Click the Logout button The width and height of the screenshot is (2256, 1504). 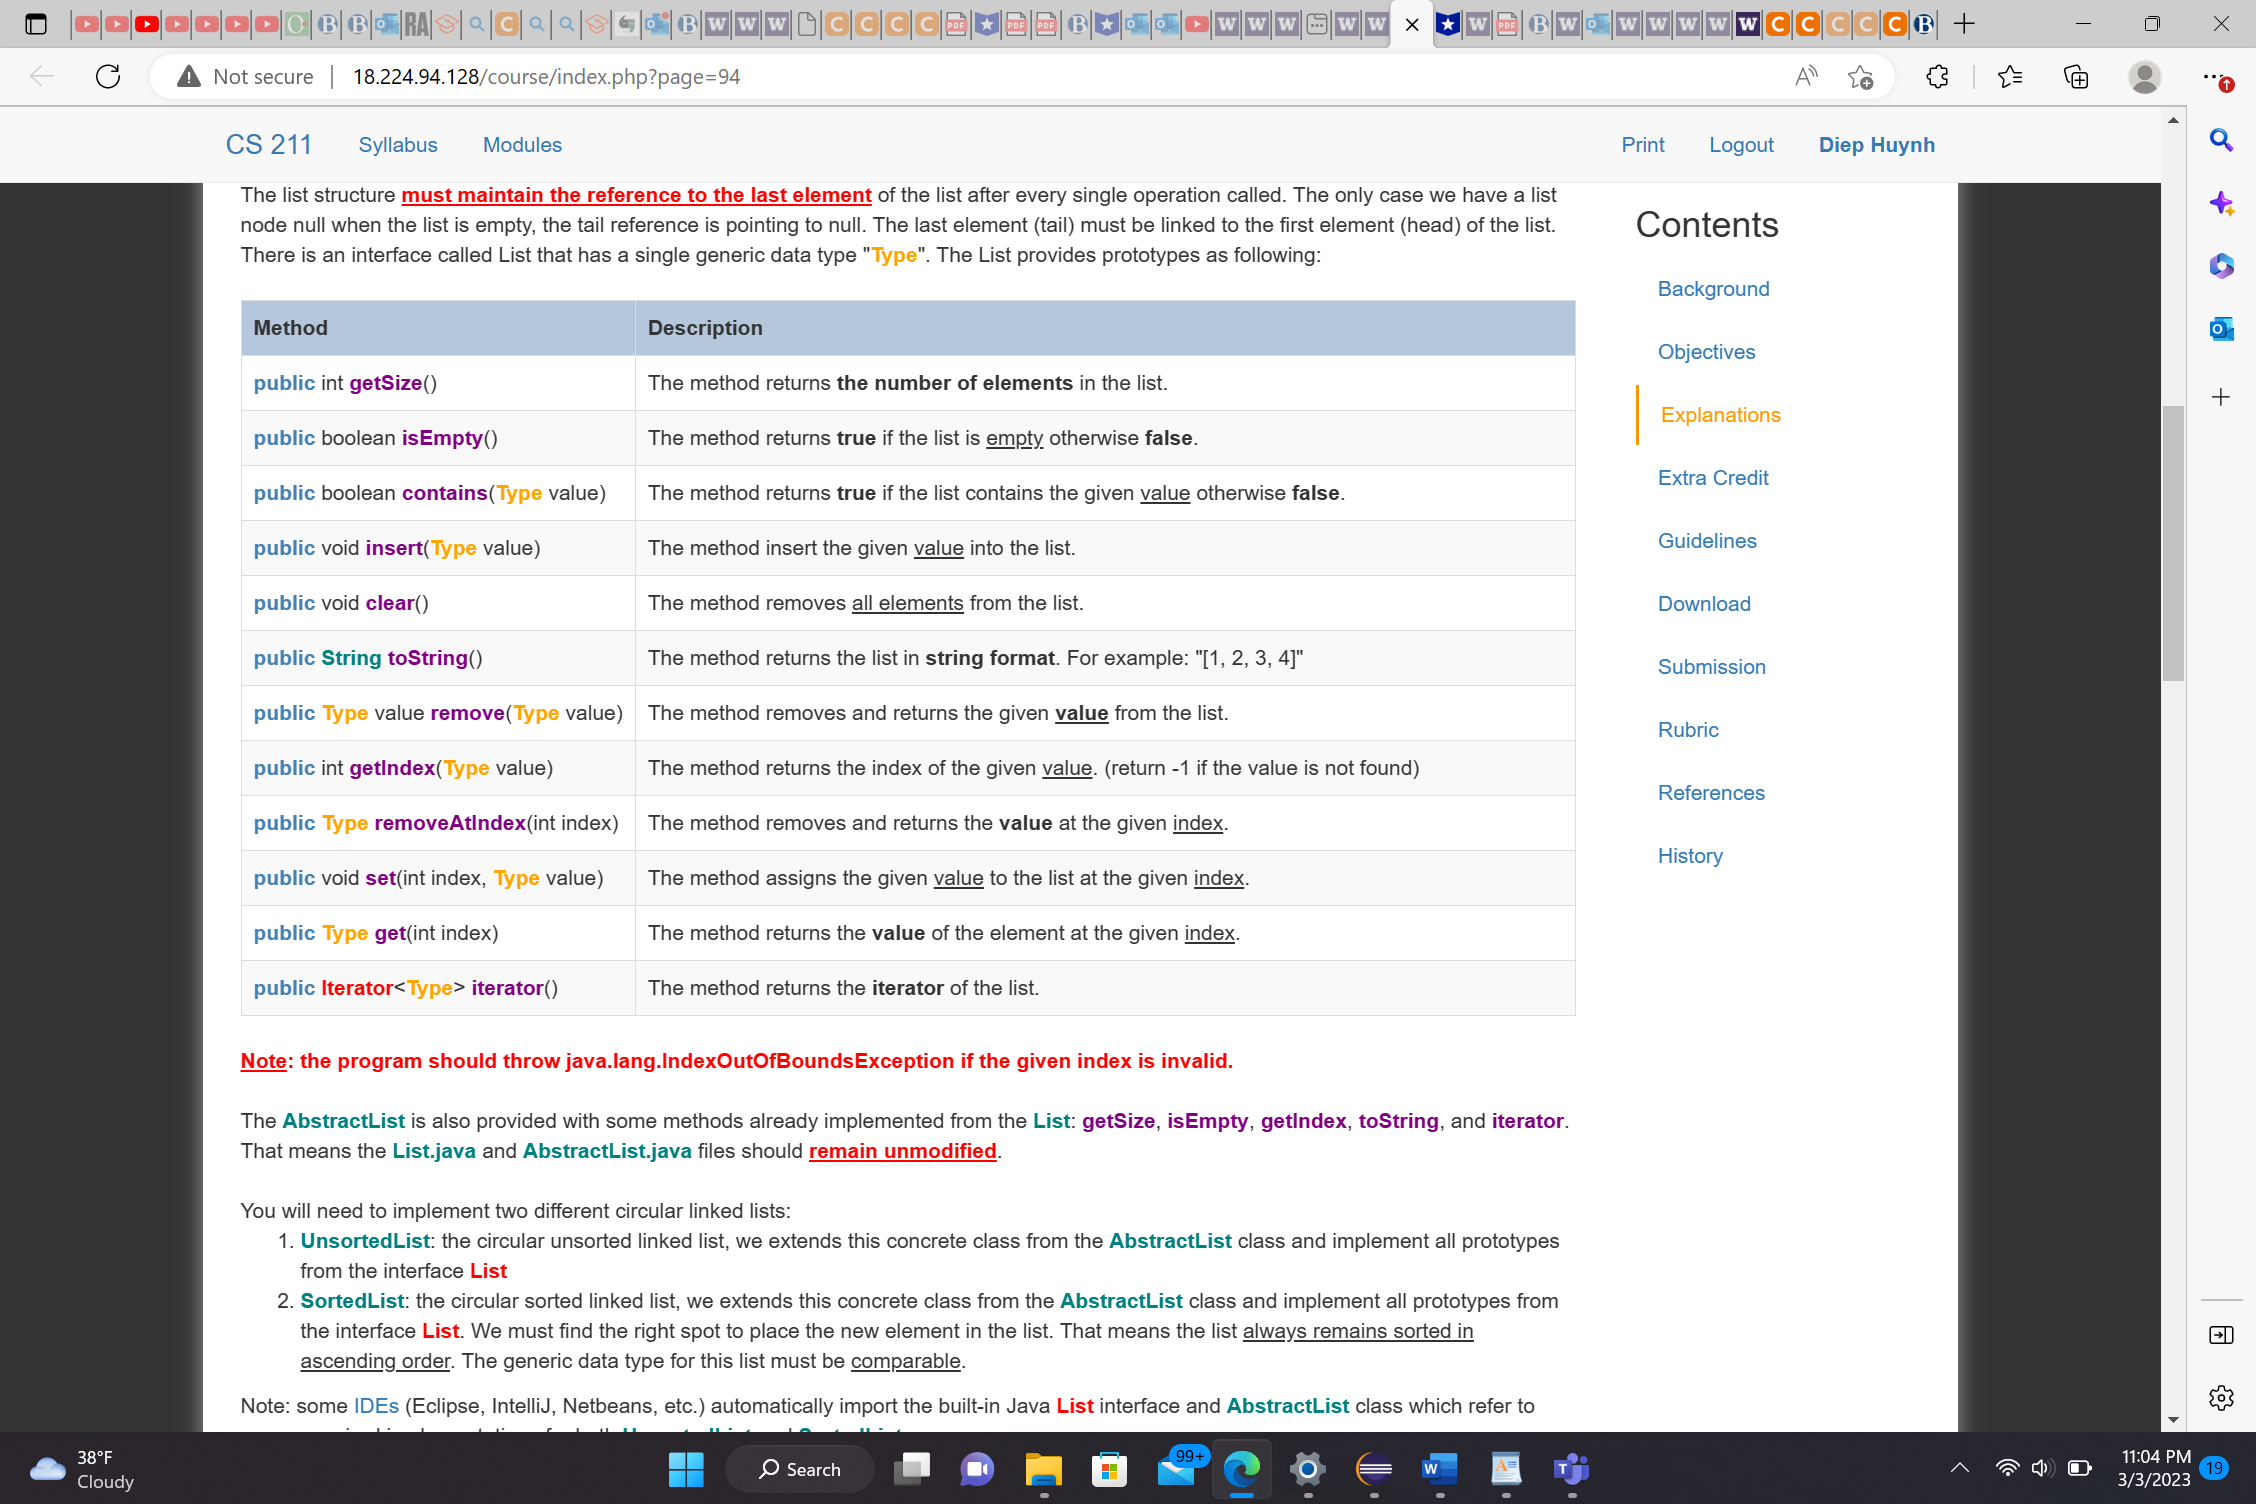pyautogui.click(x=1741, y=144)
